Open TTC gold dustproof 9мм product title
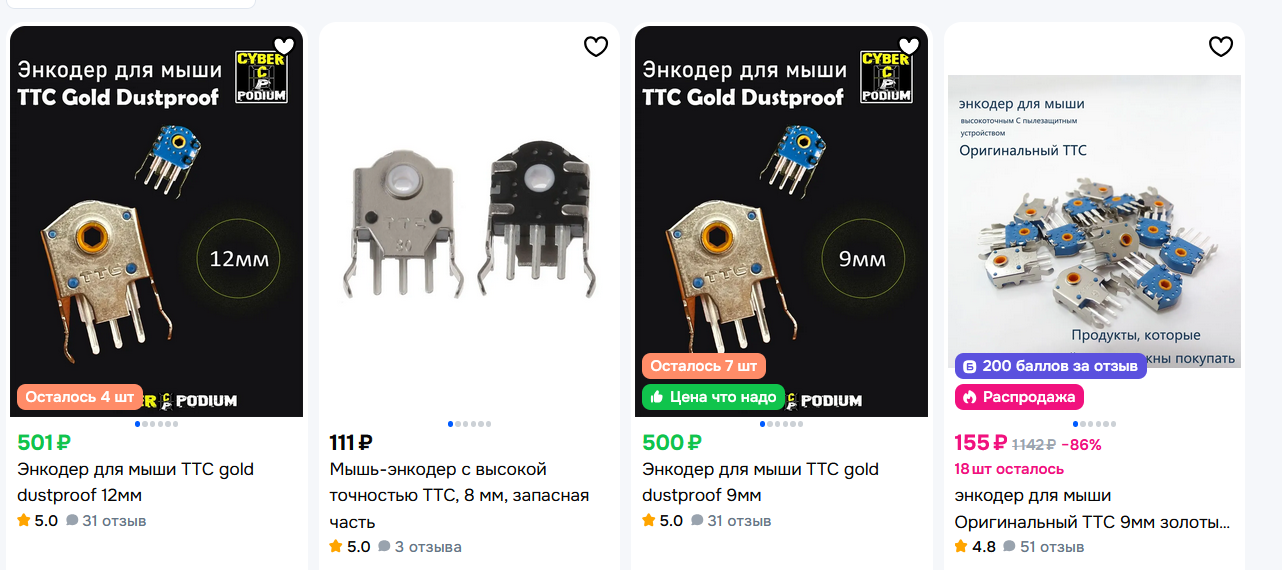 tap(761, 482)
